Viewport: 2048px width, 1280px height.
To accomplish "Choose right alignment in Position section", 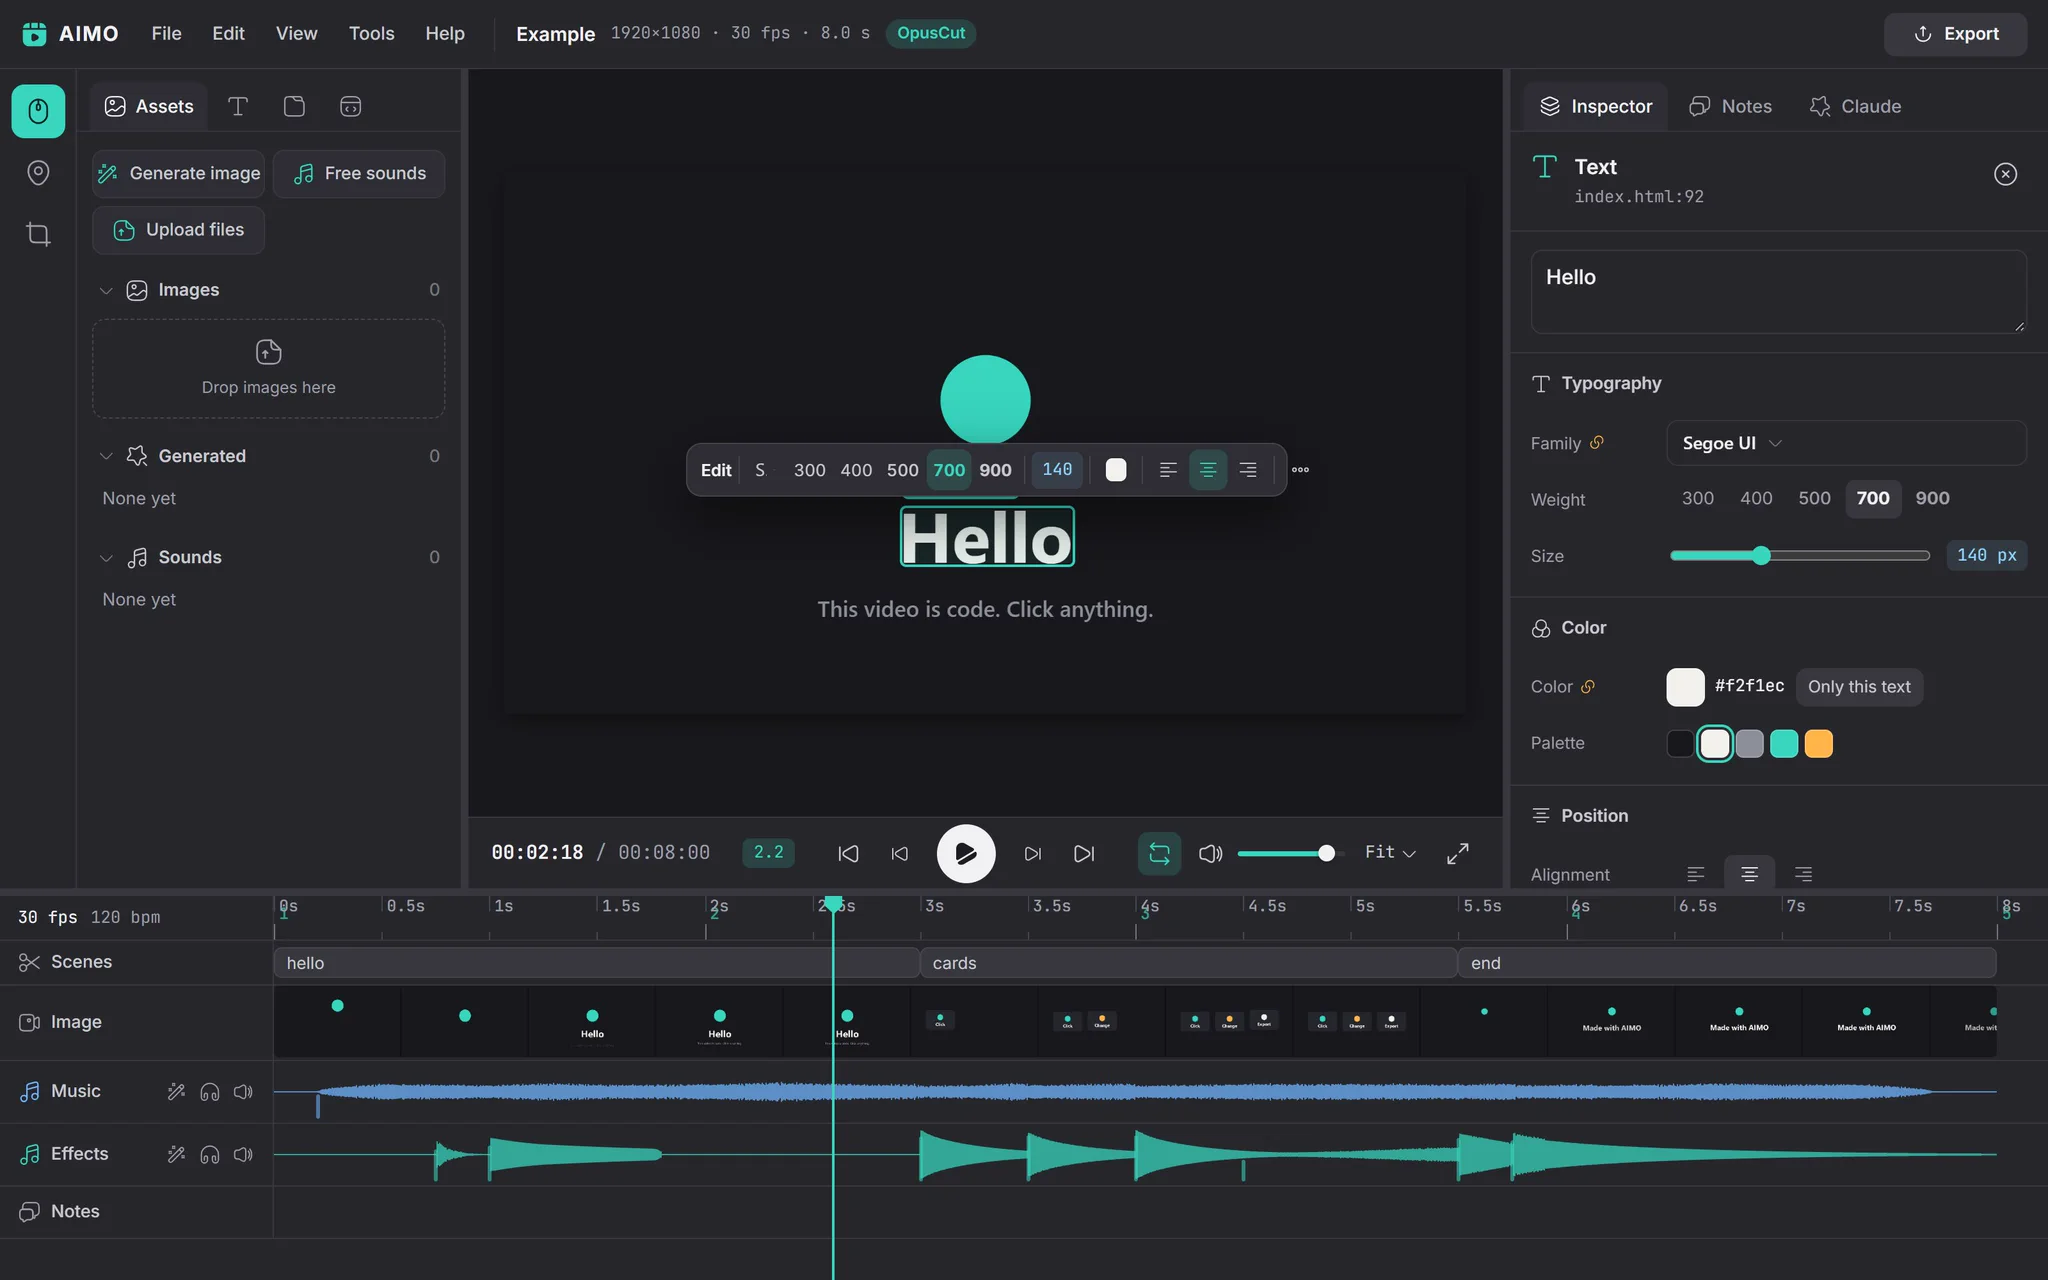I will point(1803,874).
